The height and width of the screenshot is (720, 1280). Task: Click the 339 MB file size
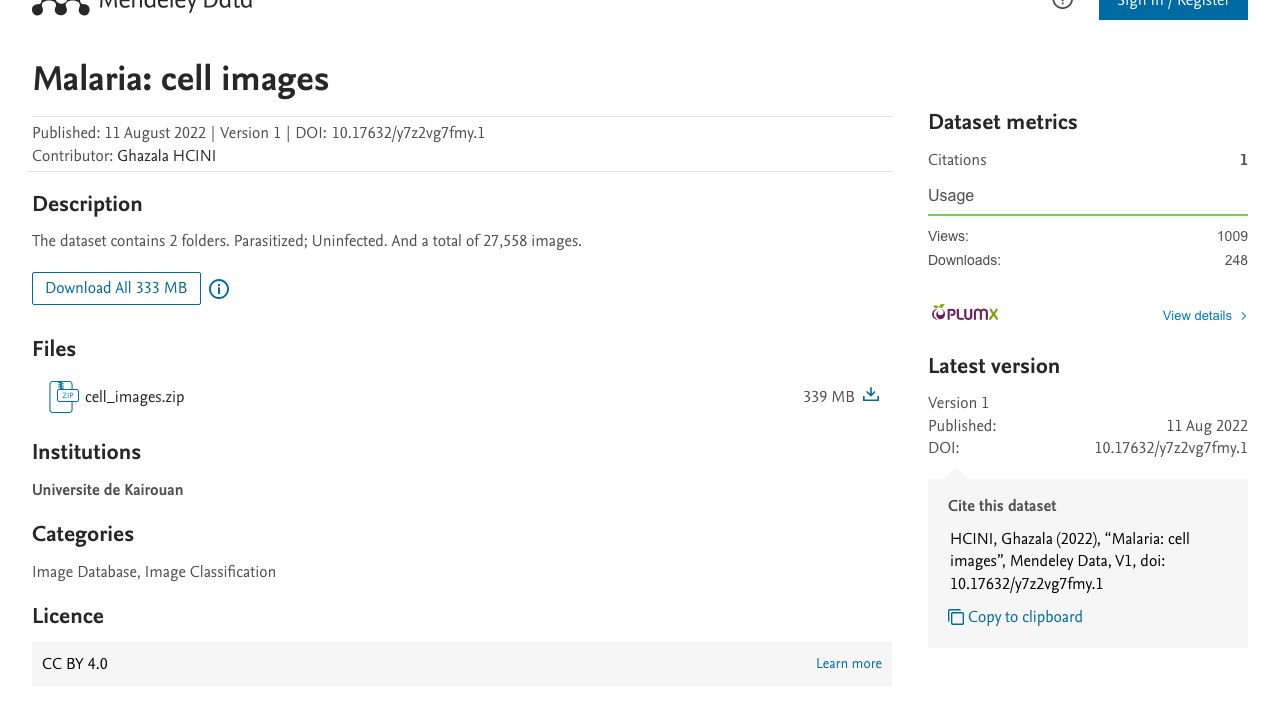pos(828,397)
